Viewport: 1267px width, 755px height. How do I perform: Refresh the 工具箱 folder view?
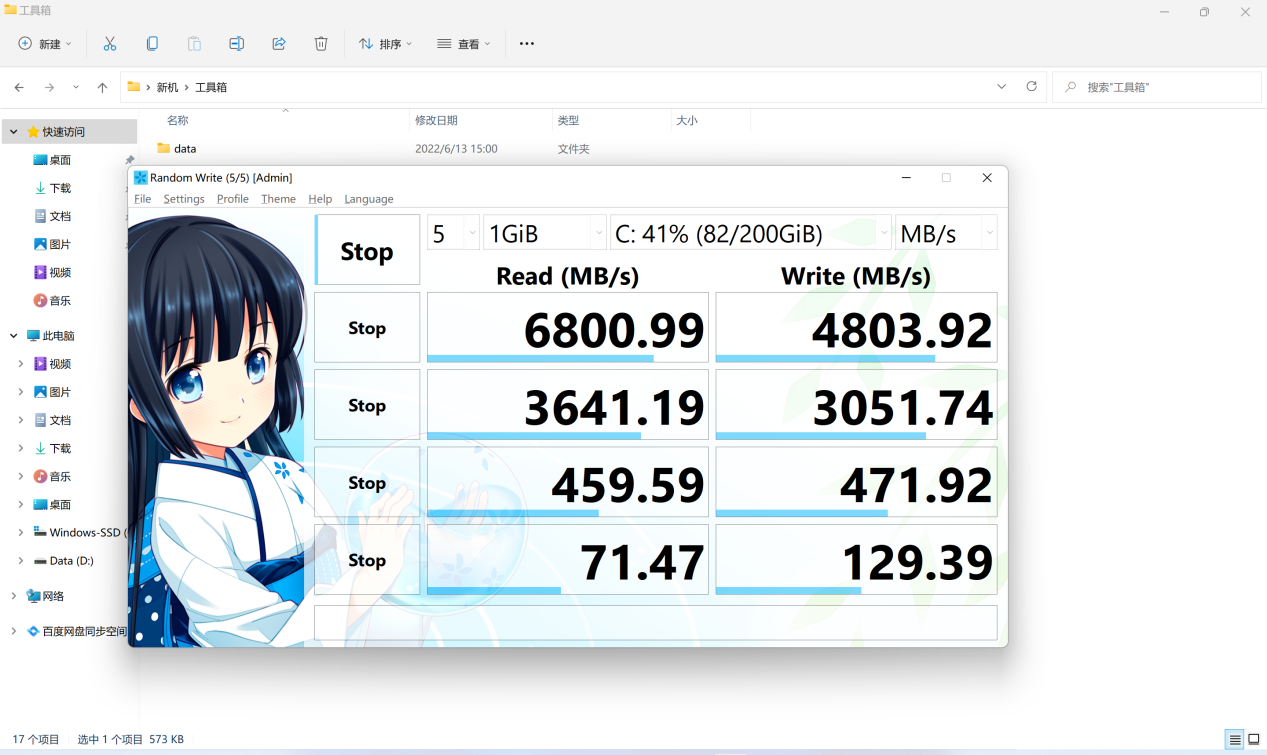[x=1031, y=87]
